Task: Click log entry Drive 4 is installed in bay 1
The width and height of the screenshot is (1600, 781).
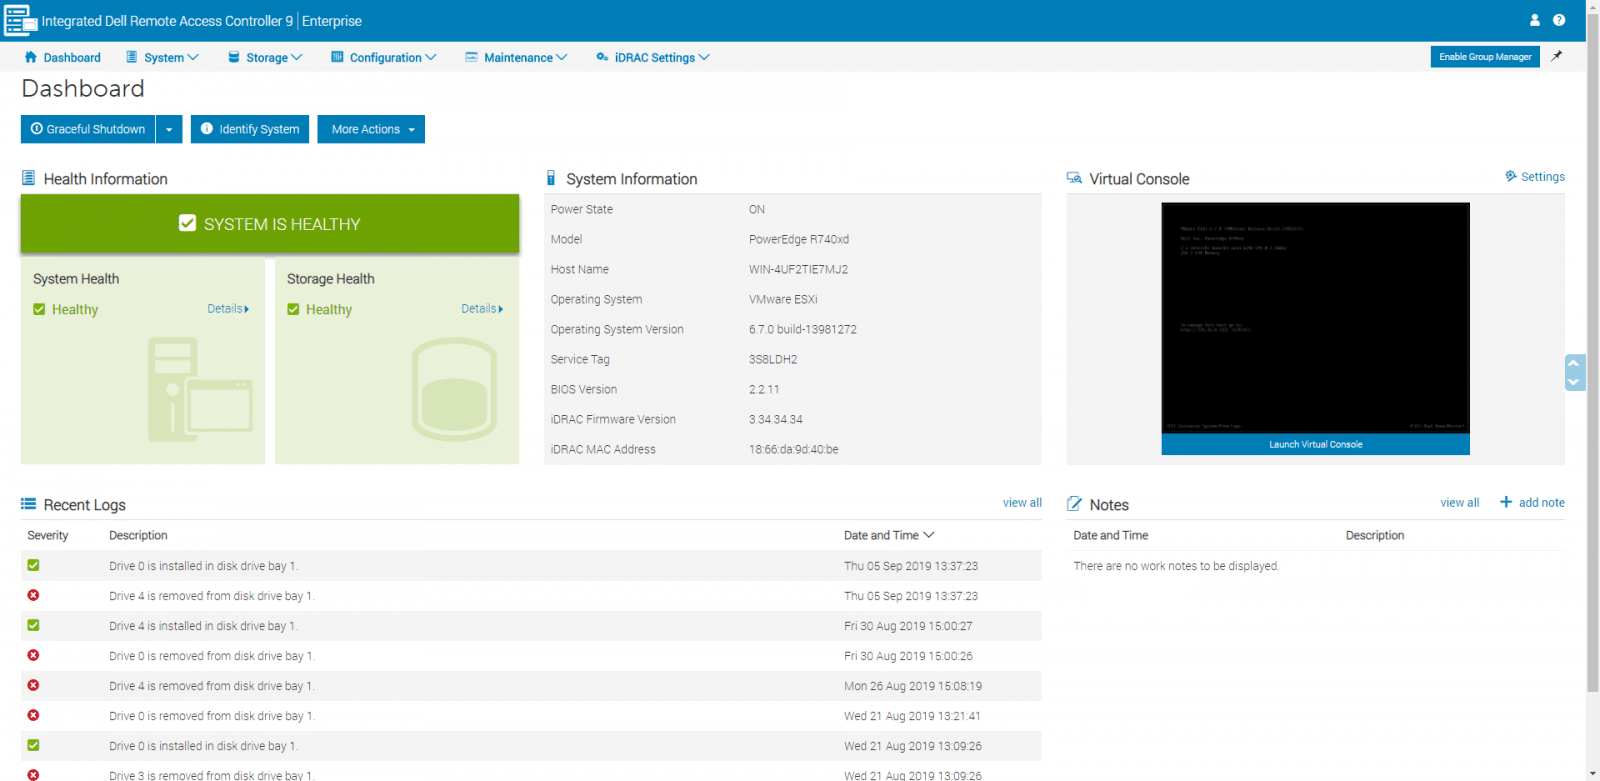Action: tap(203, 626)
